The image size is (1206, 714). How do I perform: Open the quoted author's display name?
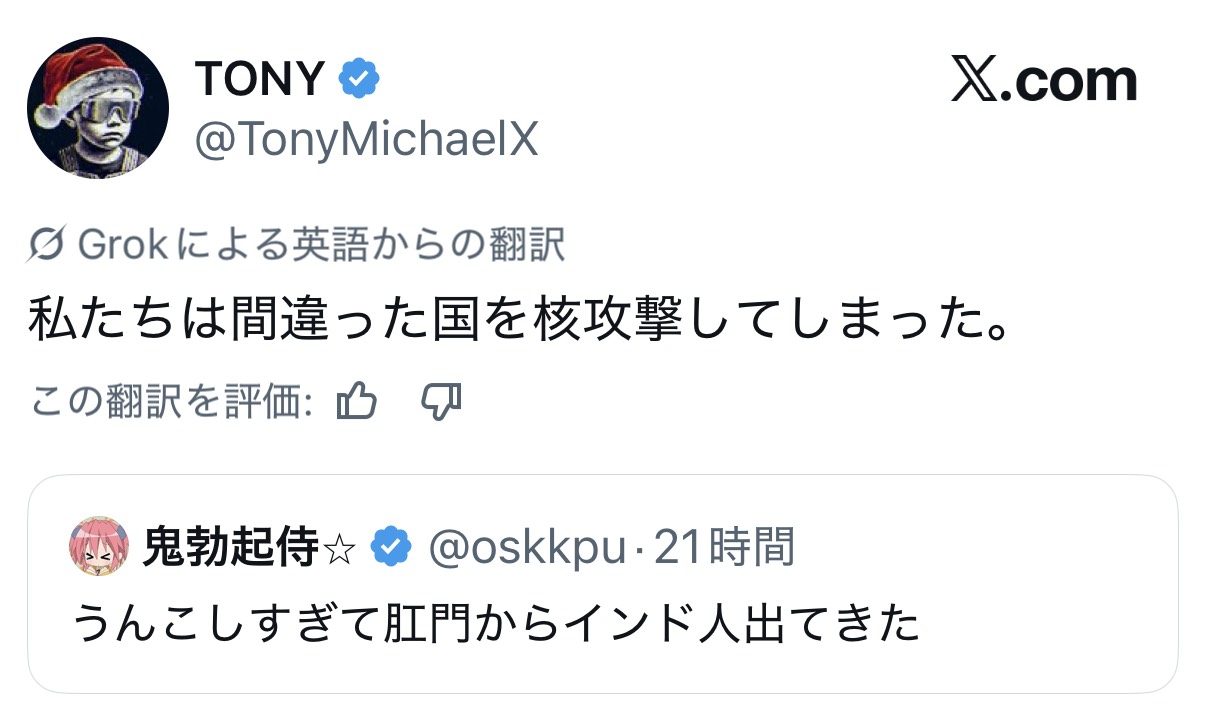[230, 547]
